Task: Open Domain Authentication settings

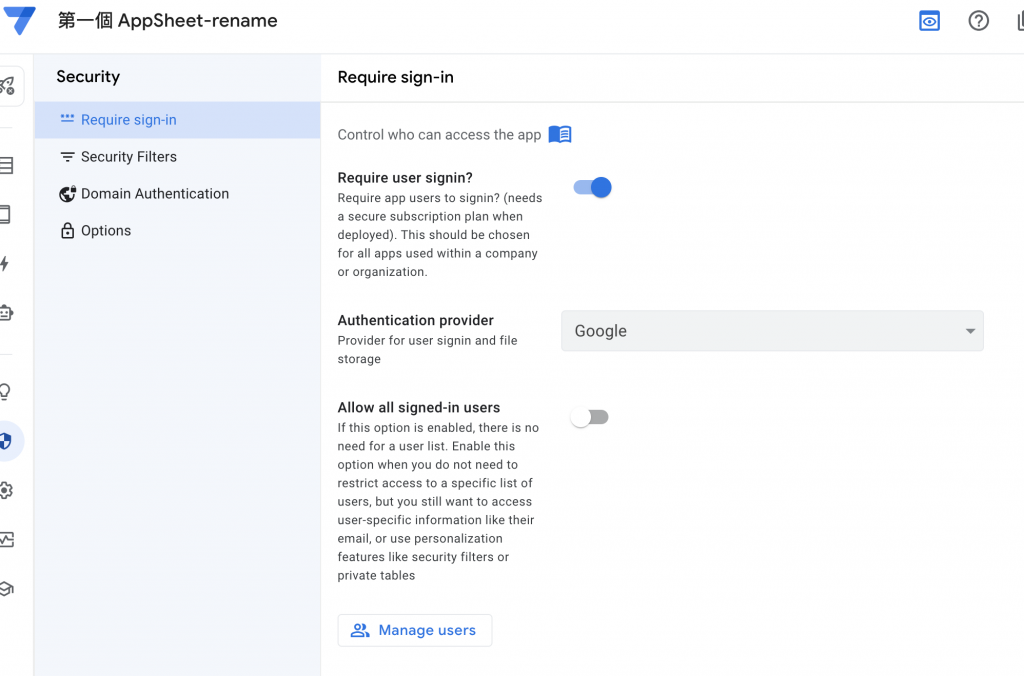Action: [154, 194]
